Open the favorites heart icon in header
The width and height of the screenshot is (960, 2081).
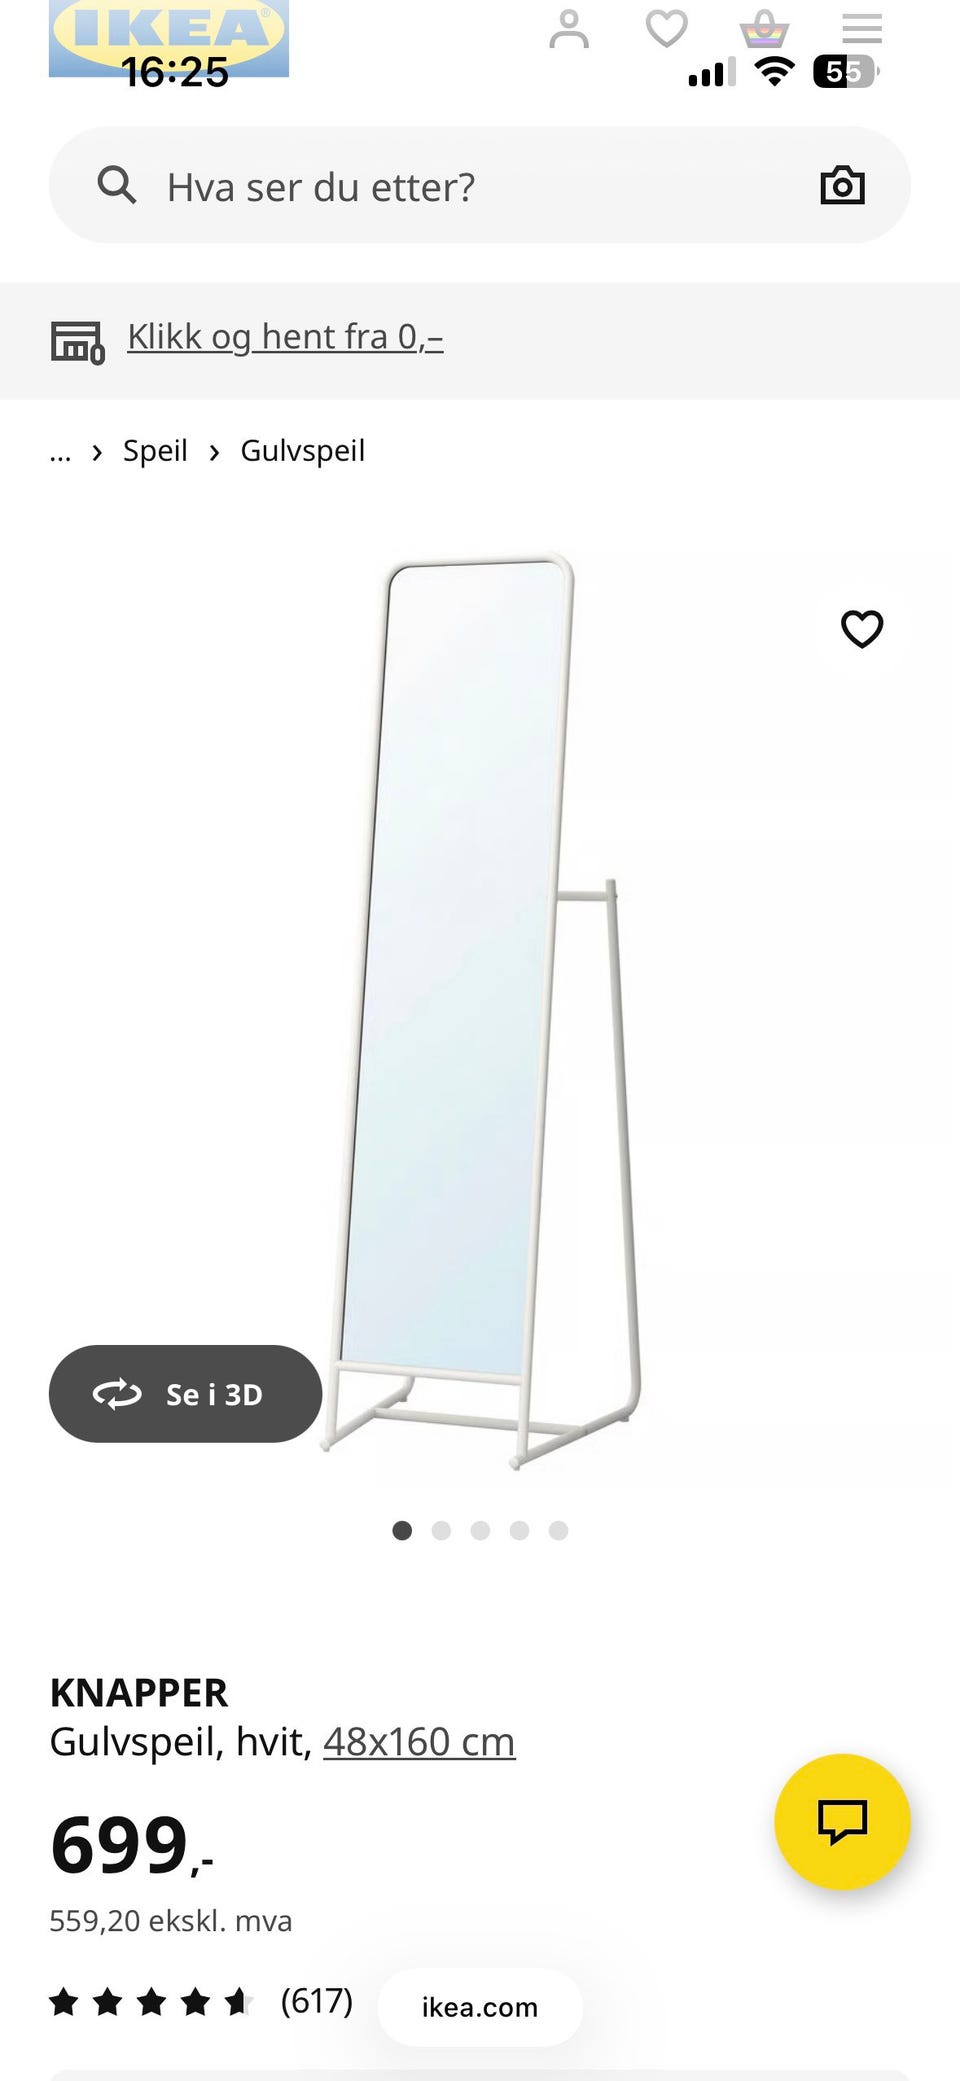[x=666, y=29]
